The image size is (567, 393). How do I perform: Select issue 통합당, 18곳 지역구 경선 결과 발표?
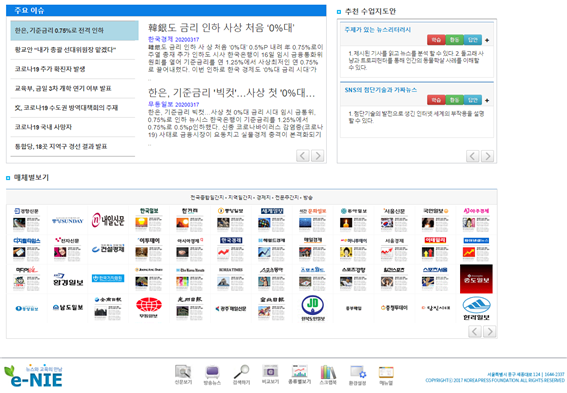(x=73, y=146)
